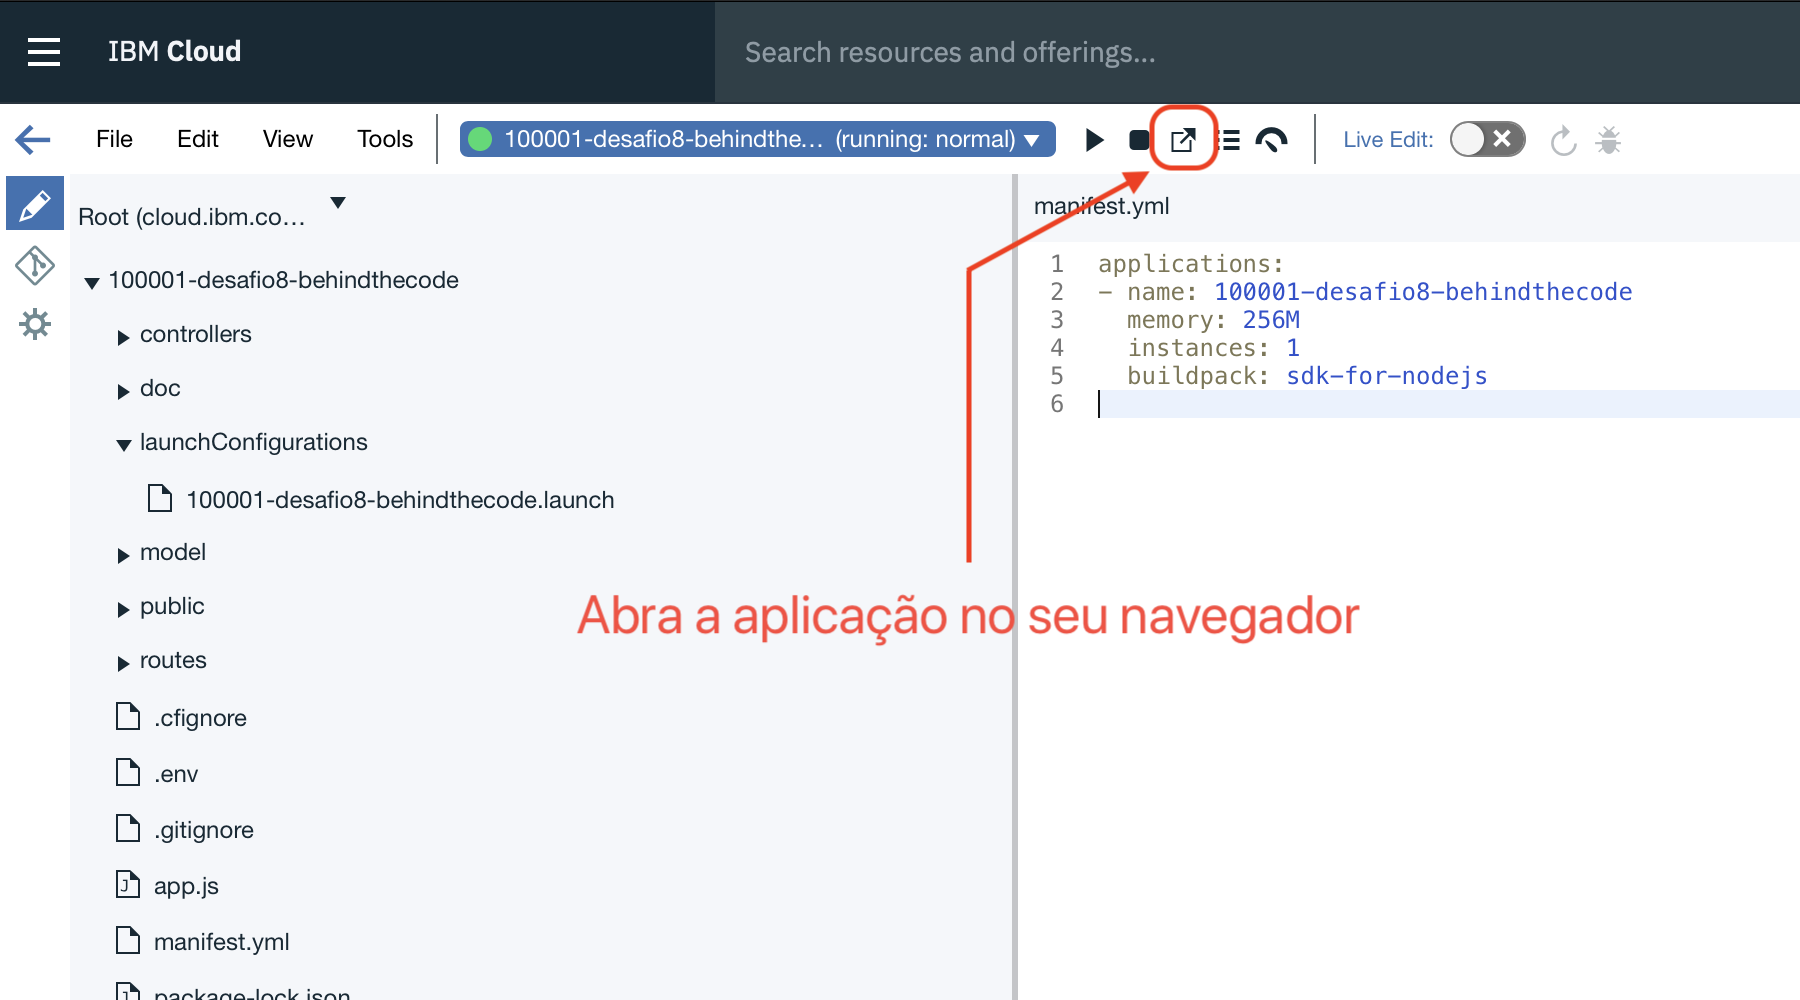Expand the doc folder
The image size is (1800, 1000).
pyautogui.click(x=123, y=392)
